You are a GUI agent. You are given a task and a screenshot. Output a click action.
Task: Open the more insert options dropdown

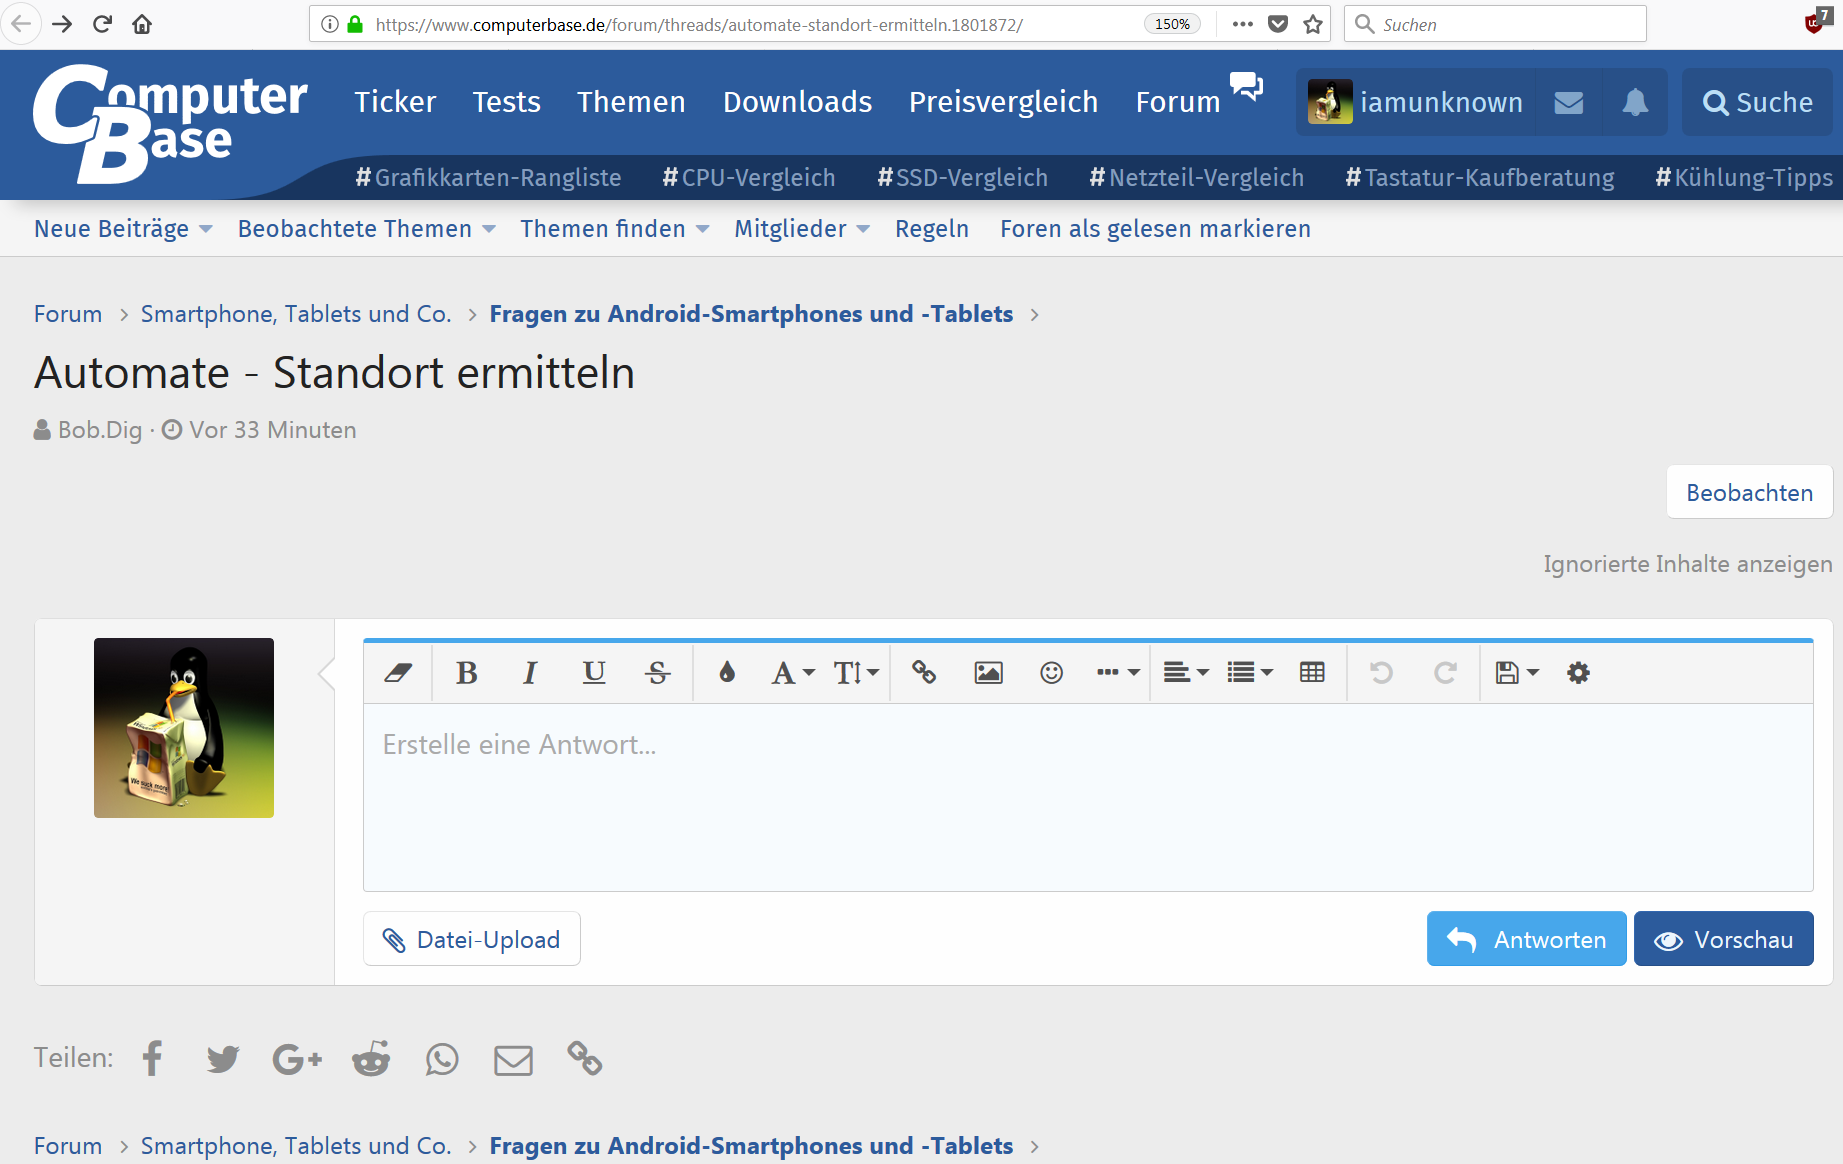(1118, 673)
